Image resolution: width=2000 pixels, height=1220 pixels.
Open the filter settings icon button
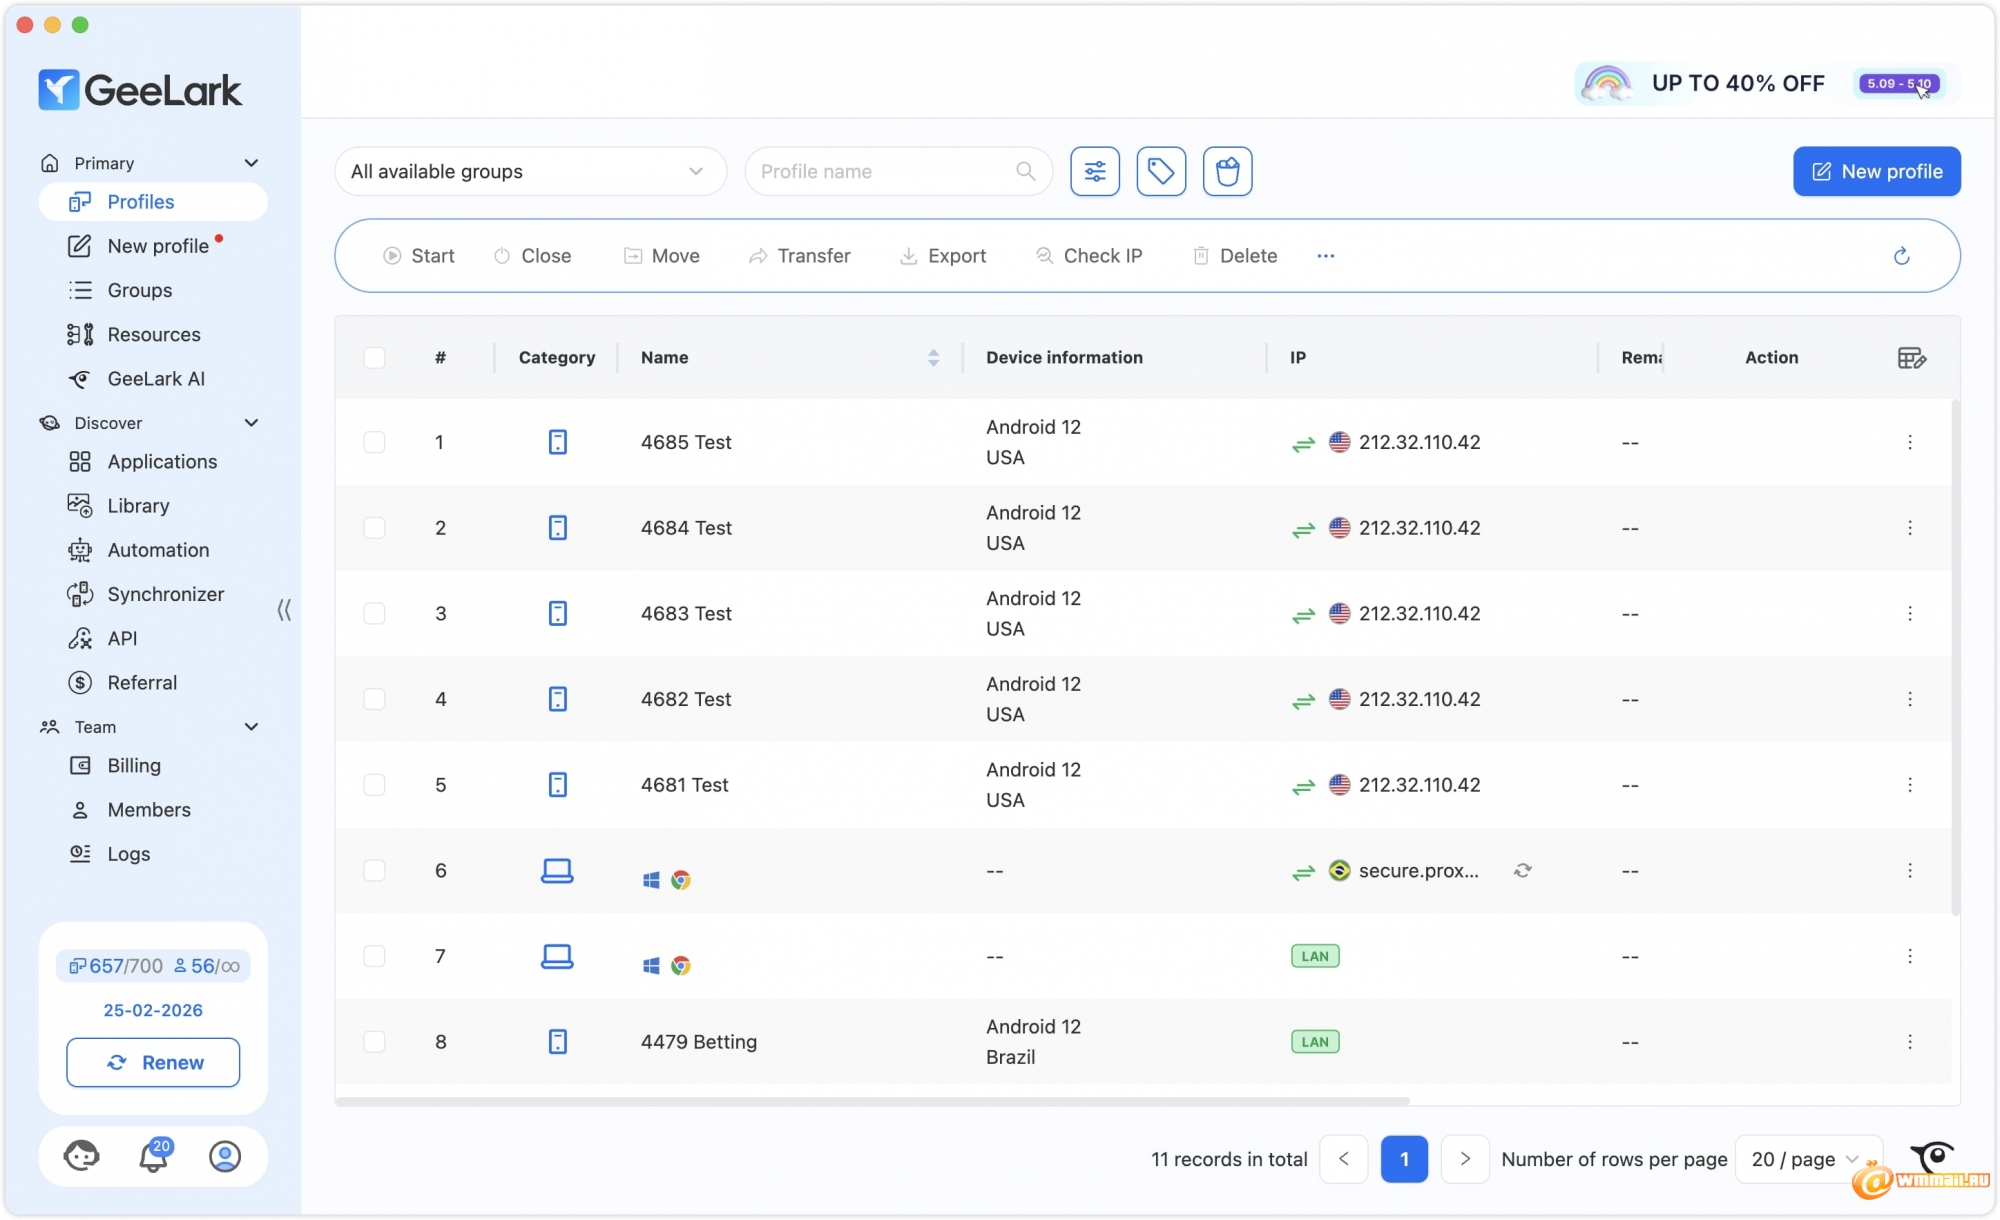pos(1095,172)
